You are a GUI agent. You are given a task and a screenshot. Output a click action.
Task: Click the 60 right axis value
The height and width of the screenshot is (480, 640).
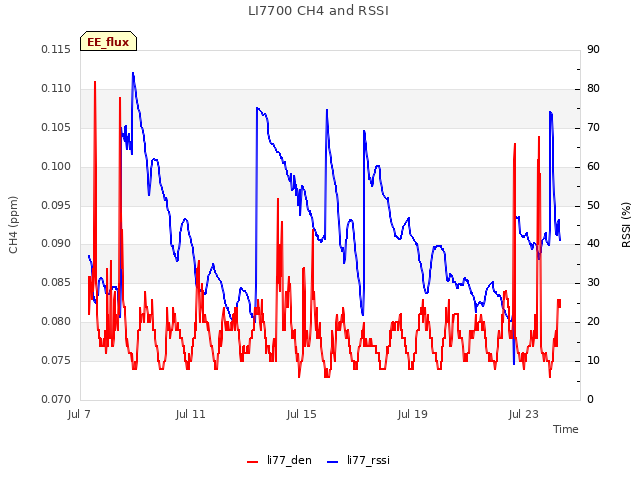pos(593,167)
